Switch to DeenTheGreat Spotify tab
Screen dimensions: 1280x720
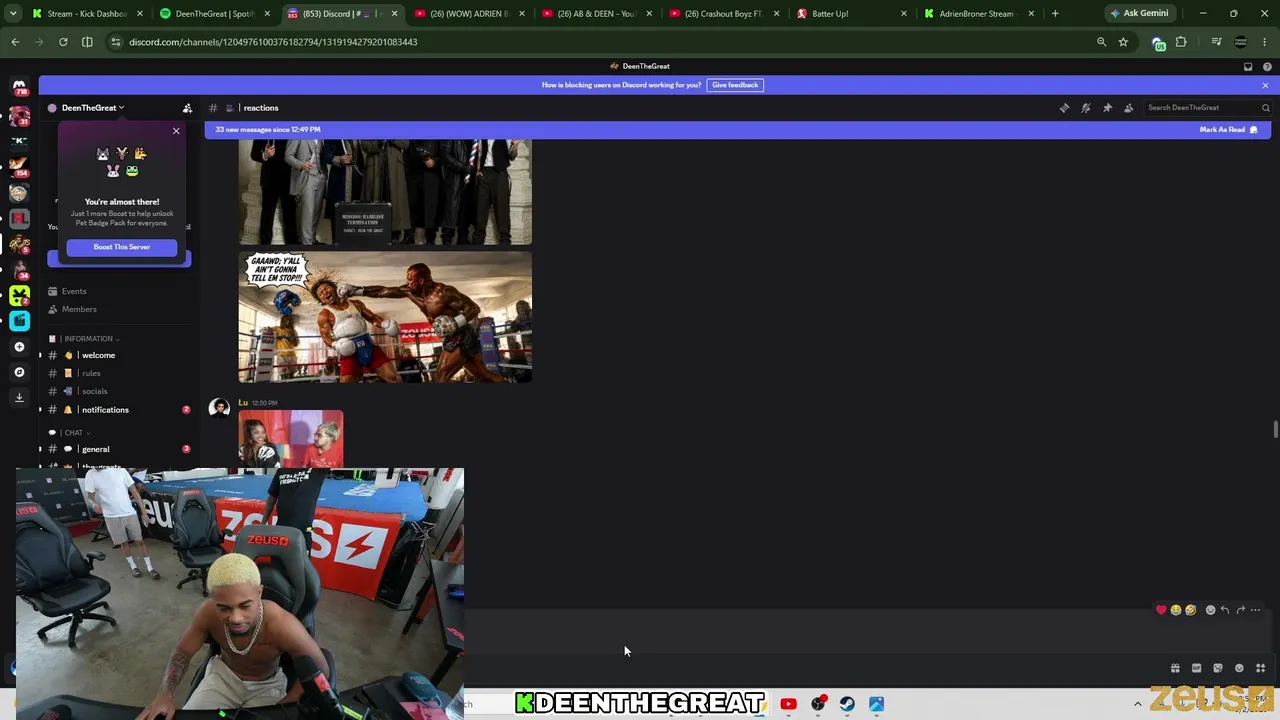[214, 14]
